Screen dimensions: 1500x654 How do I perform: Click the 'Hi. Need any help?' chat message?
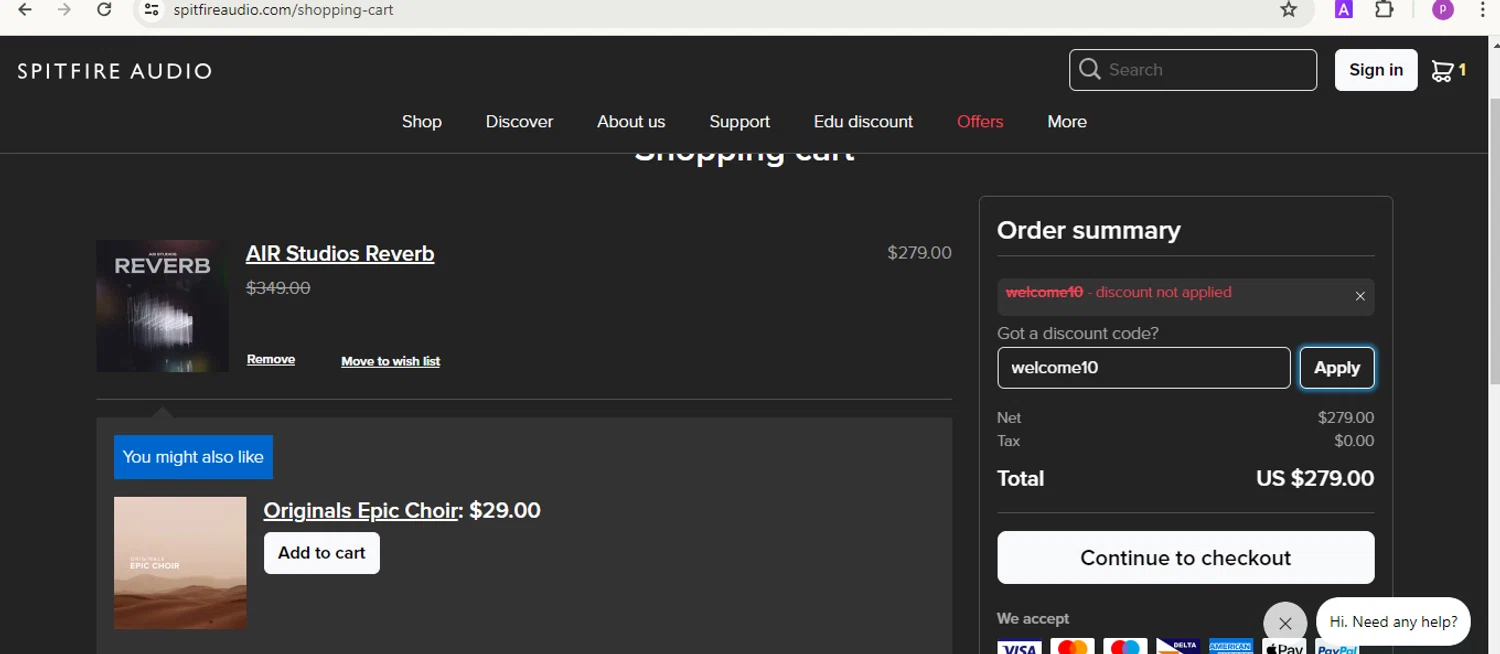(x=1393, y=622)
